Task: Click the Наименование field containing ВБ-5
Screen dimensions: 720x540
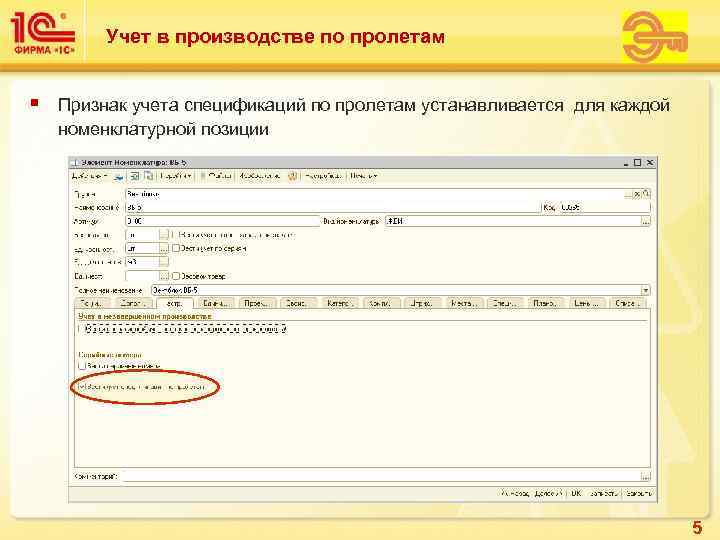Action: pos(332,208)
